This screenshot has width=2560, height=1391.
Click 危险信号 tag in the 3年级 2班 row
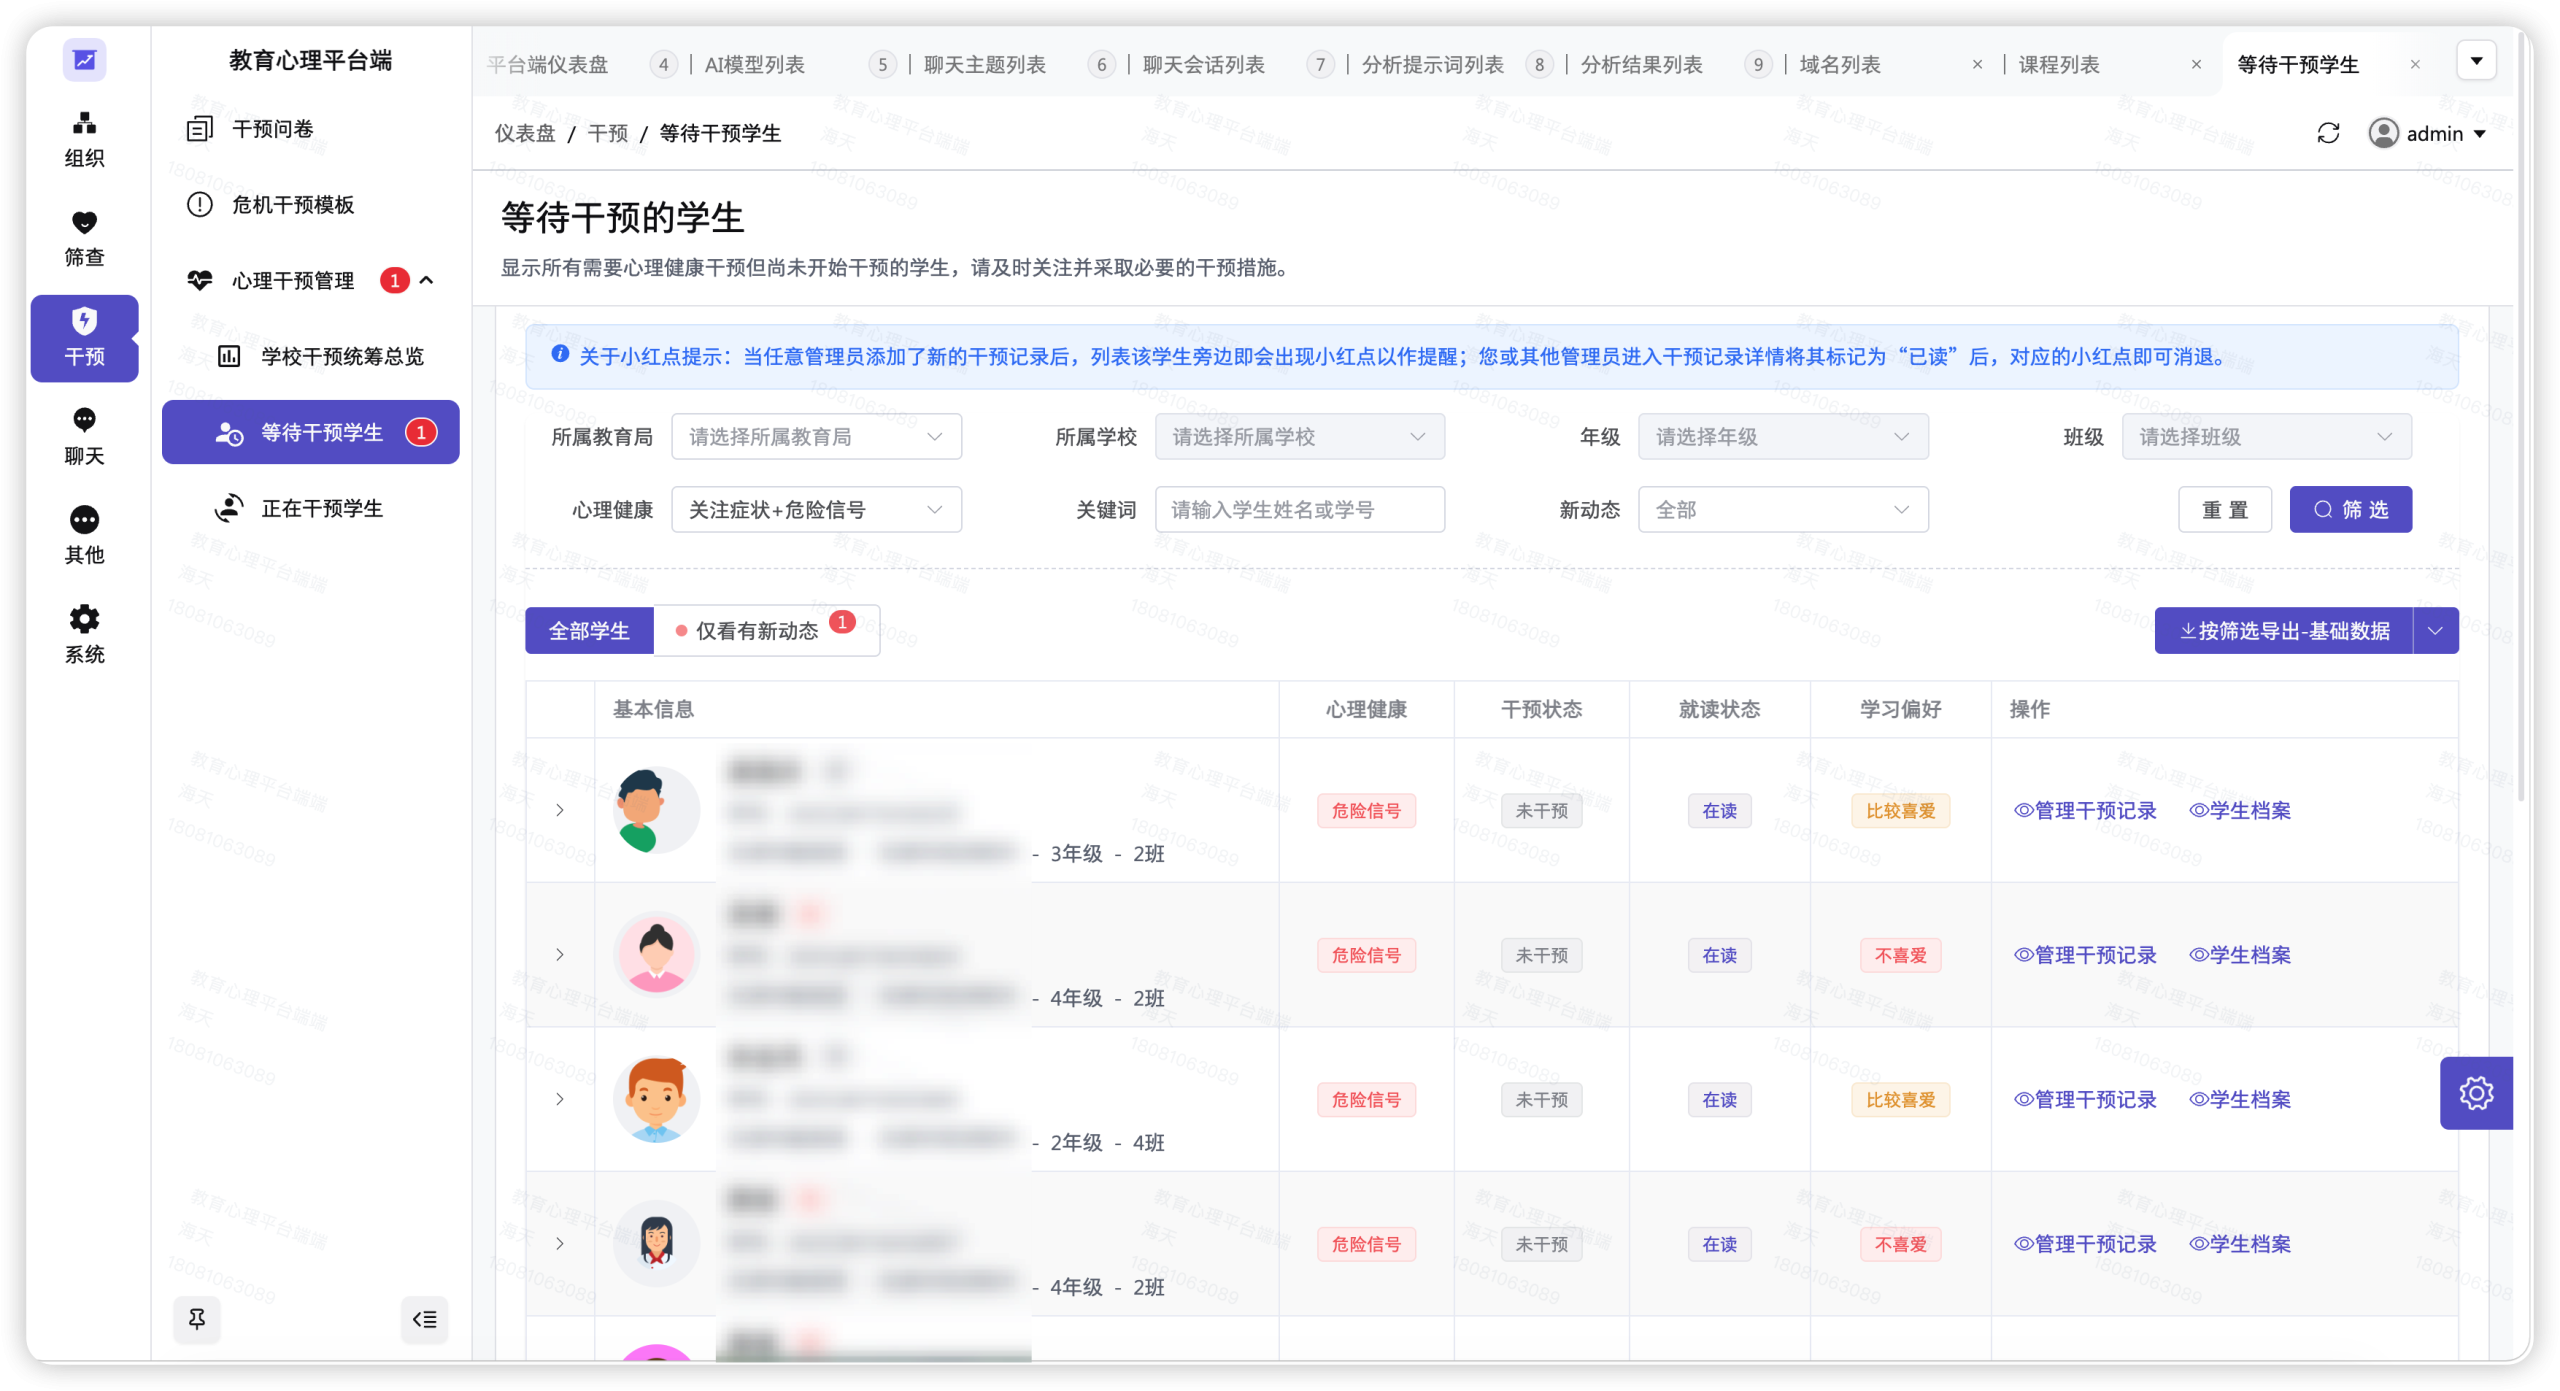[1366, 810]
